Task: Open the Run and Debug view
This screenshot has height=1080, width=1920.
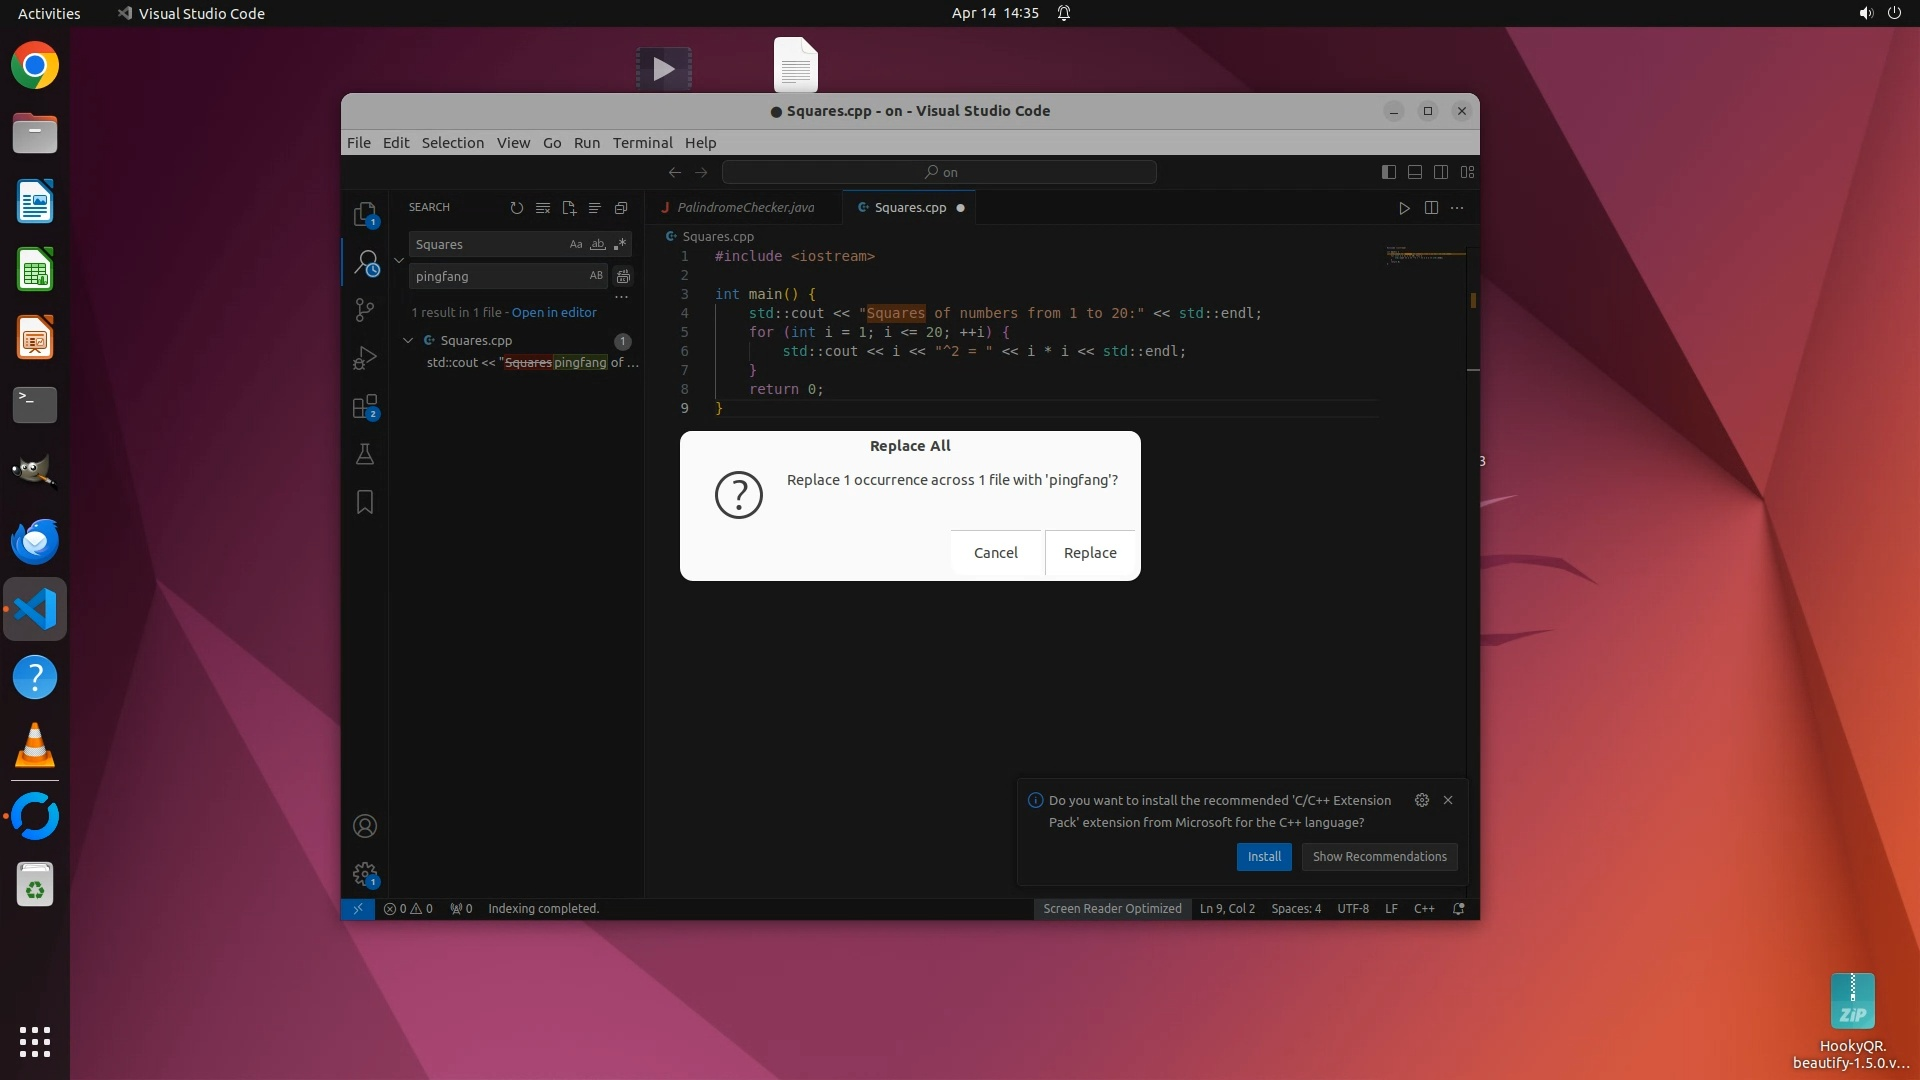Action: pyautogui.click(x=365, y=358)
